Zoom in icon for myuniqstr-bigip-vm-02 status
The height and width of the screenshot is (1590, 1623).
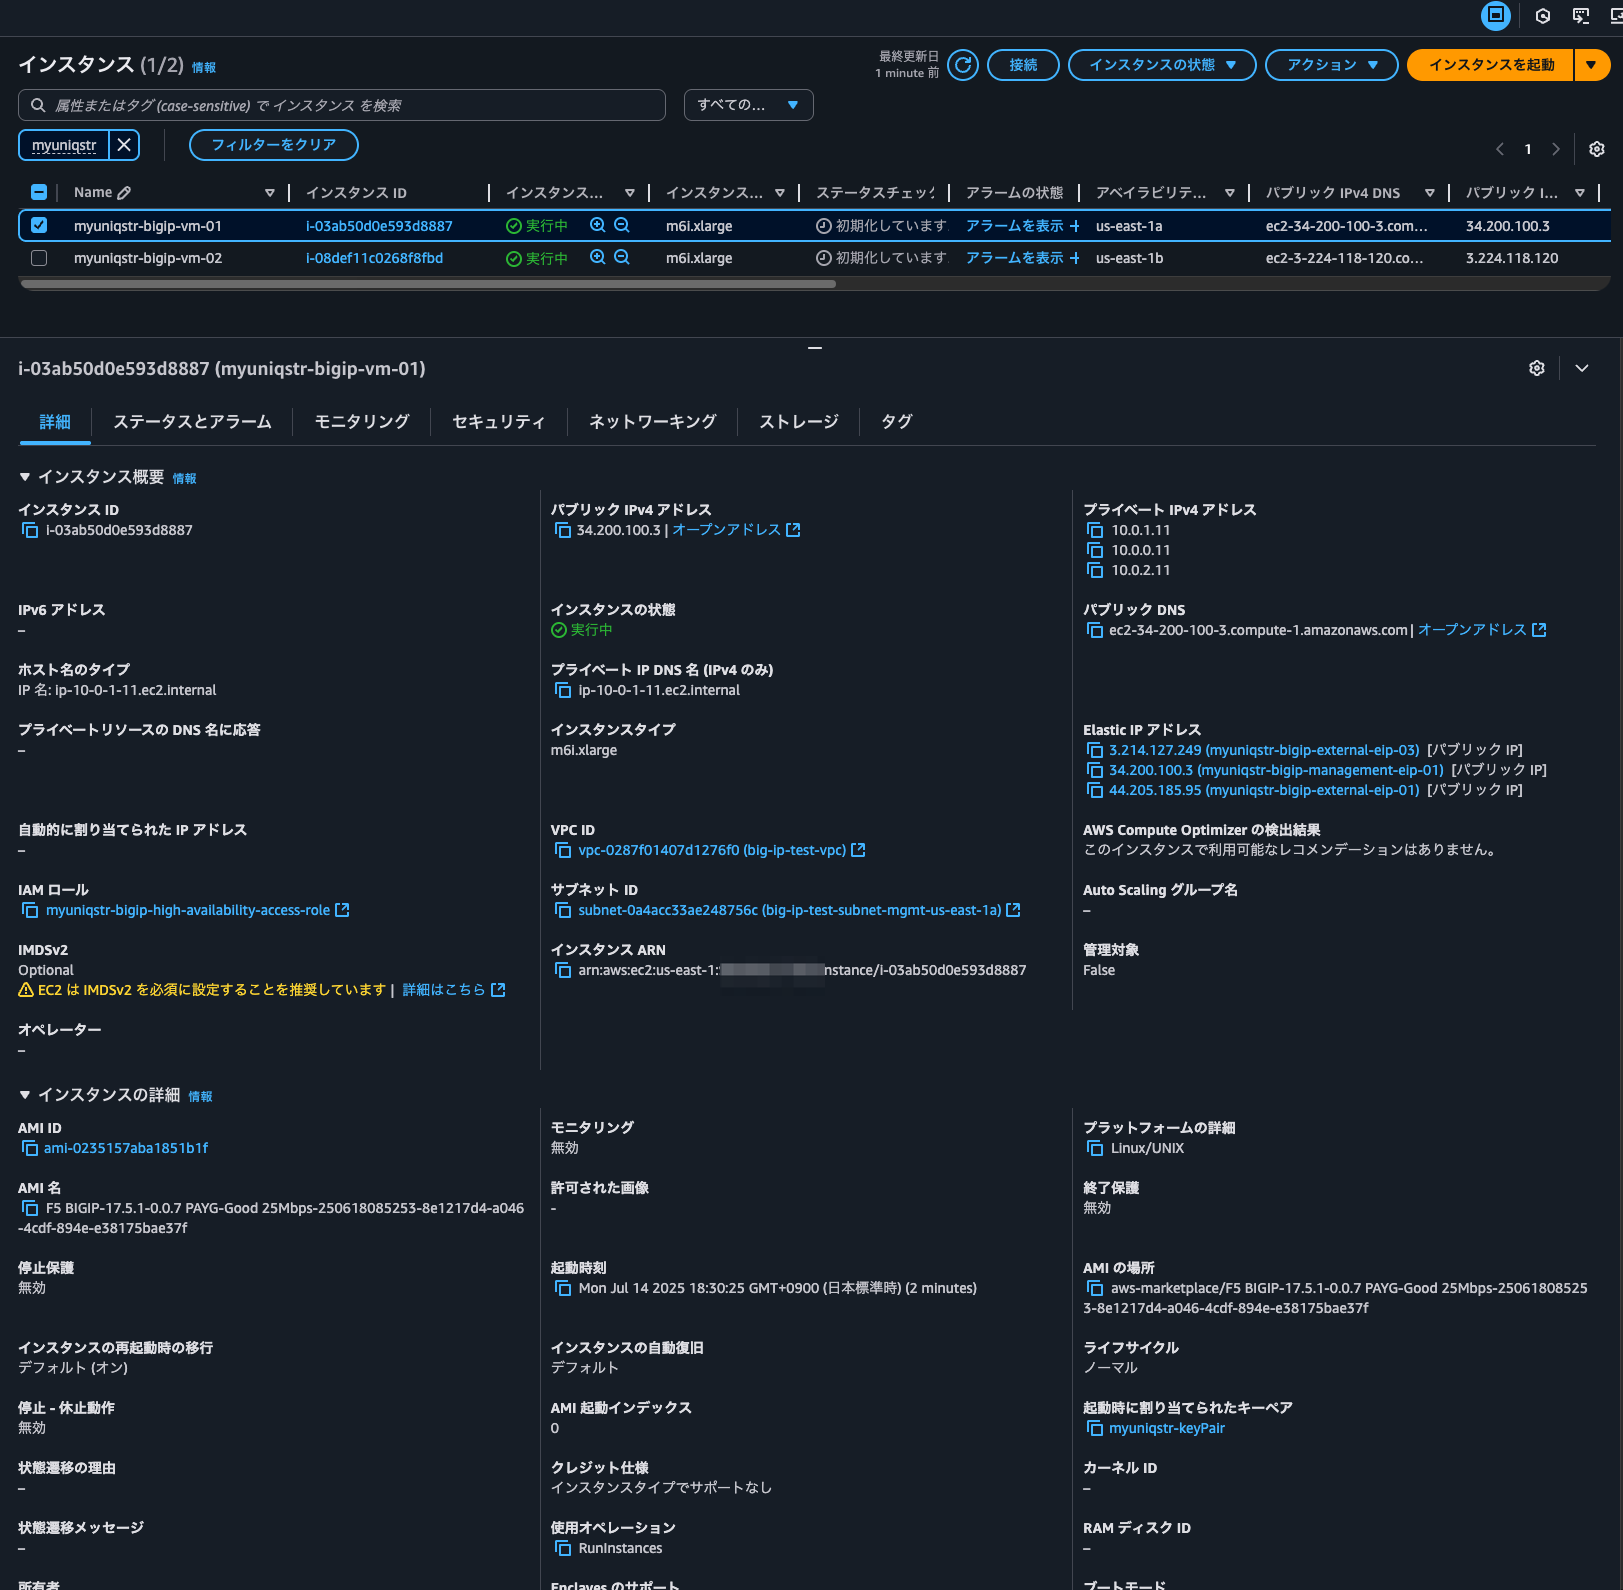[x=598, y=258]
